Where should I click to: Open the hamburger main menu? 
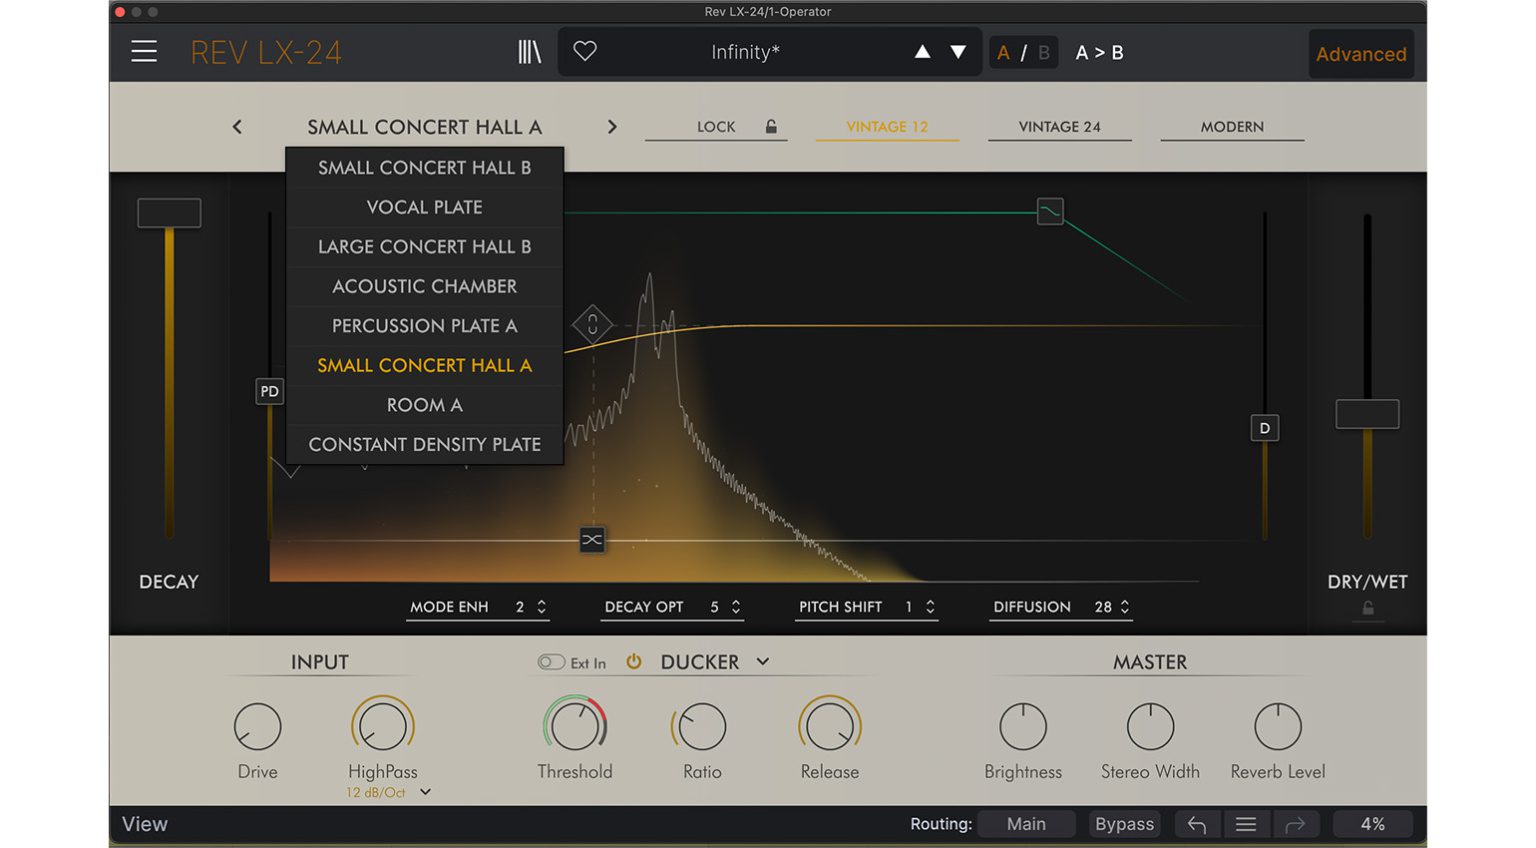tap(143, 51)
